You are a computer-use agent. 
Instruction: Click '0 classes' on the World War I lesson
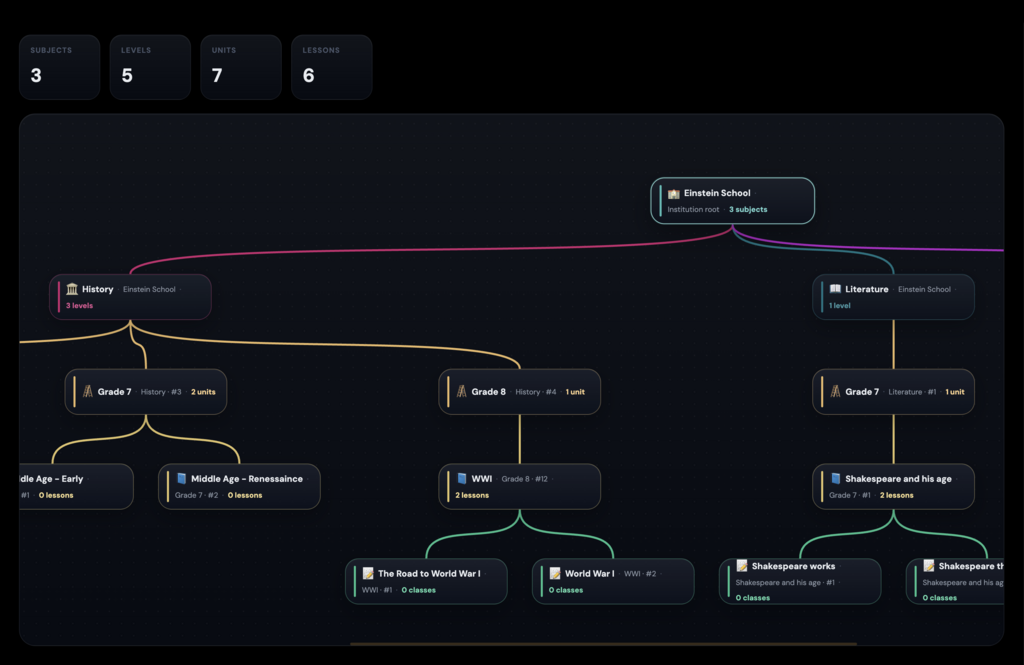coord(566,590)
